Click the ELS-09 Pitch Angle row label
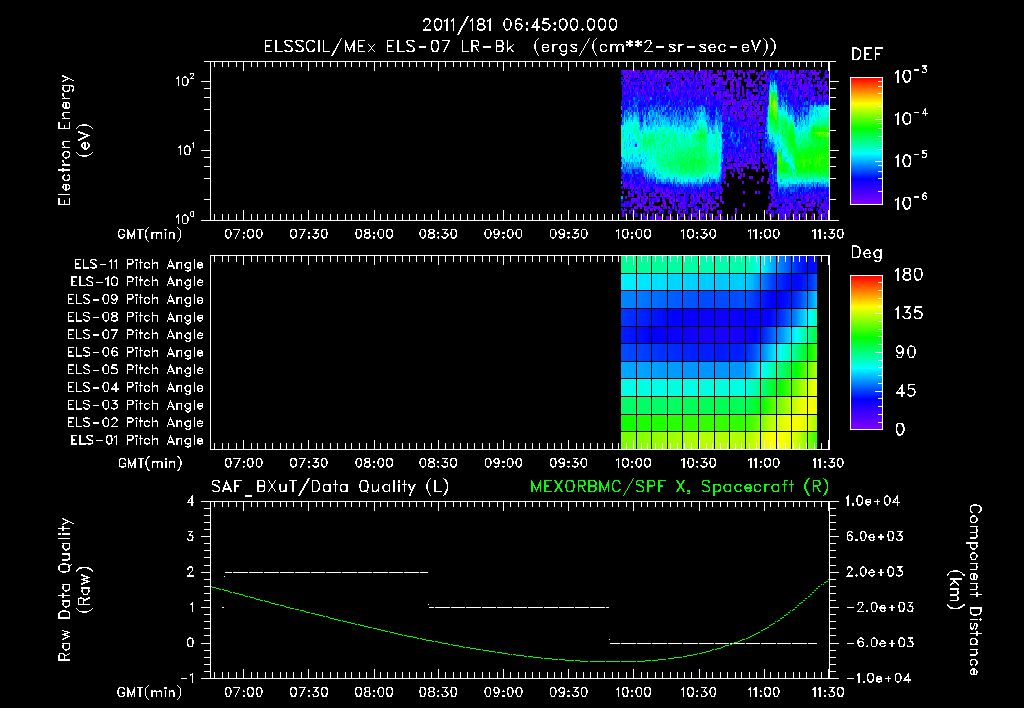1024x708 pixels. tap(136, 300)
